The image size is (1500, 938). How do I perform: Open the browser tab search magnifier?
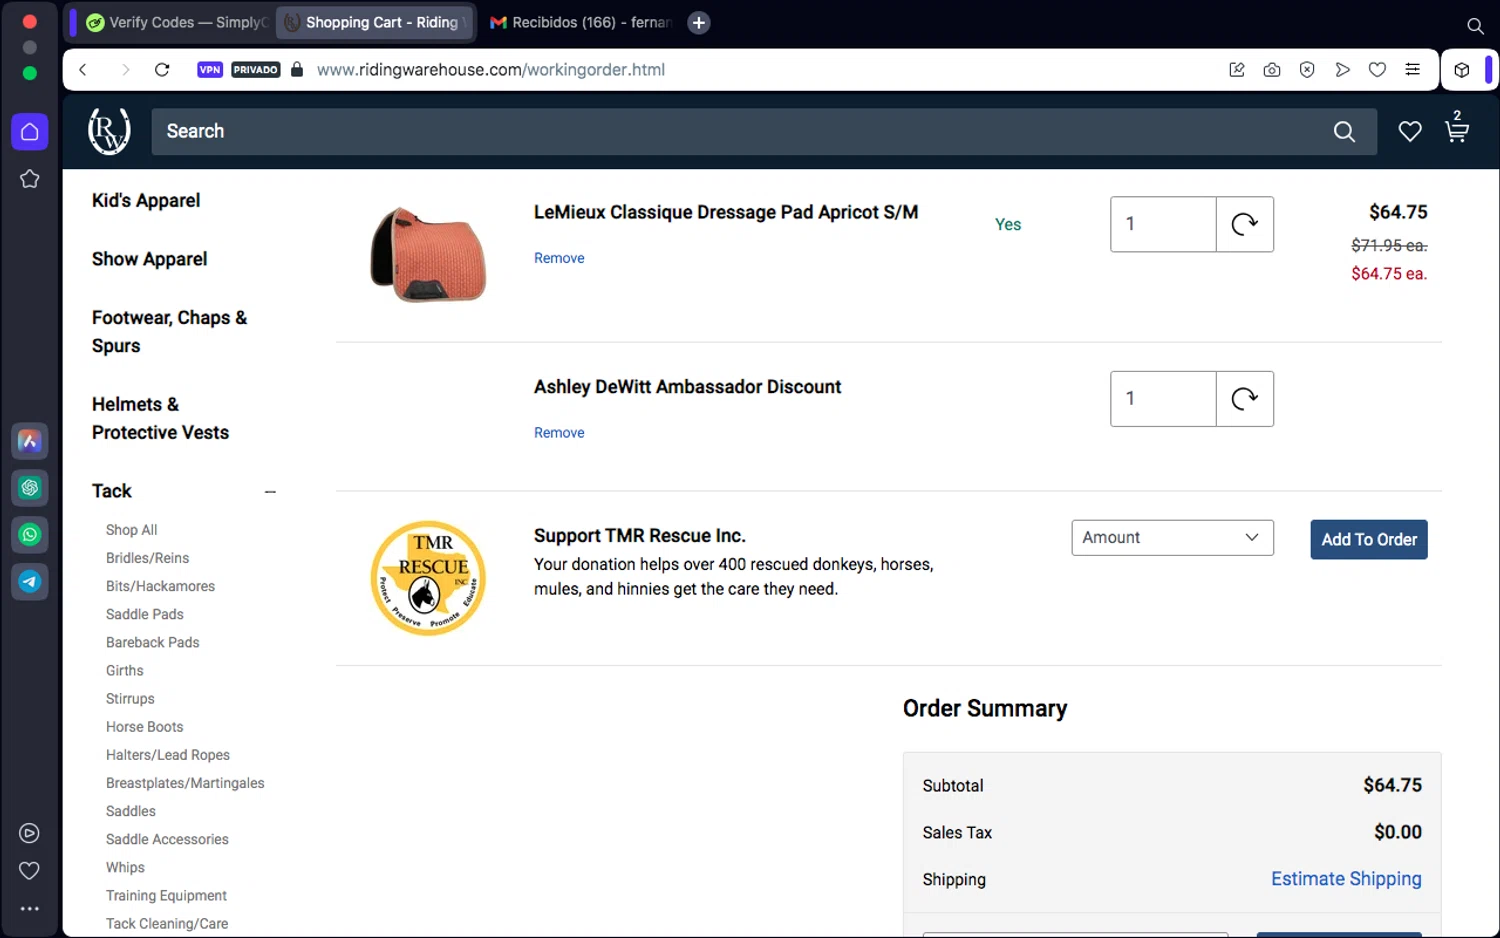[1475, 26]
